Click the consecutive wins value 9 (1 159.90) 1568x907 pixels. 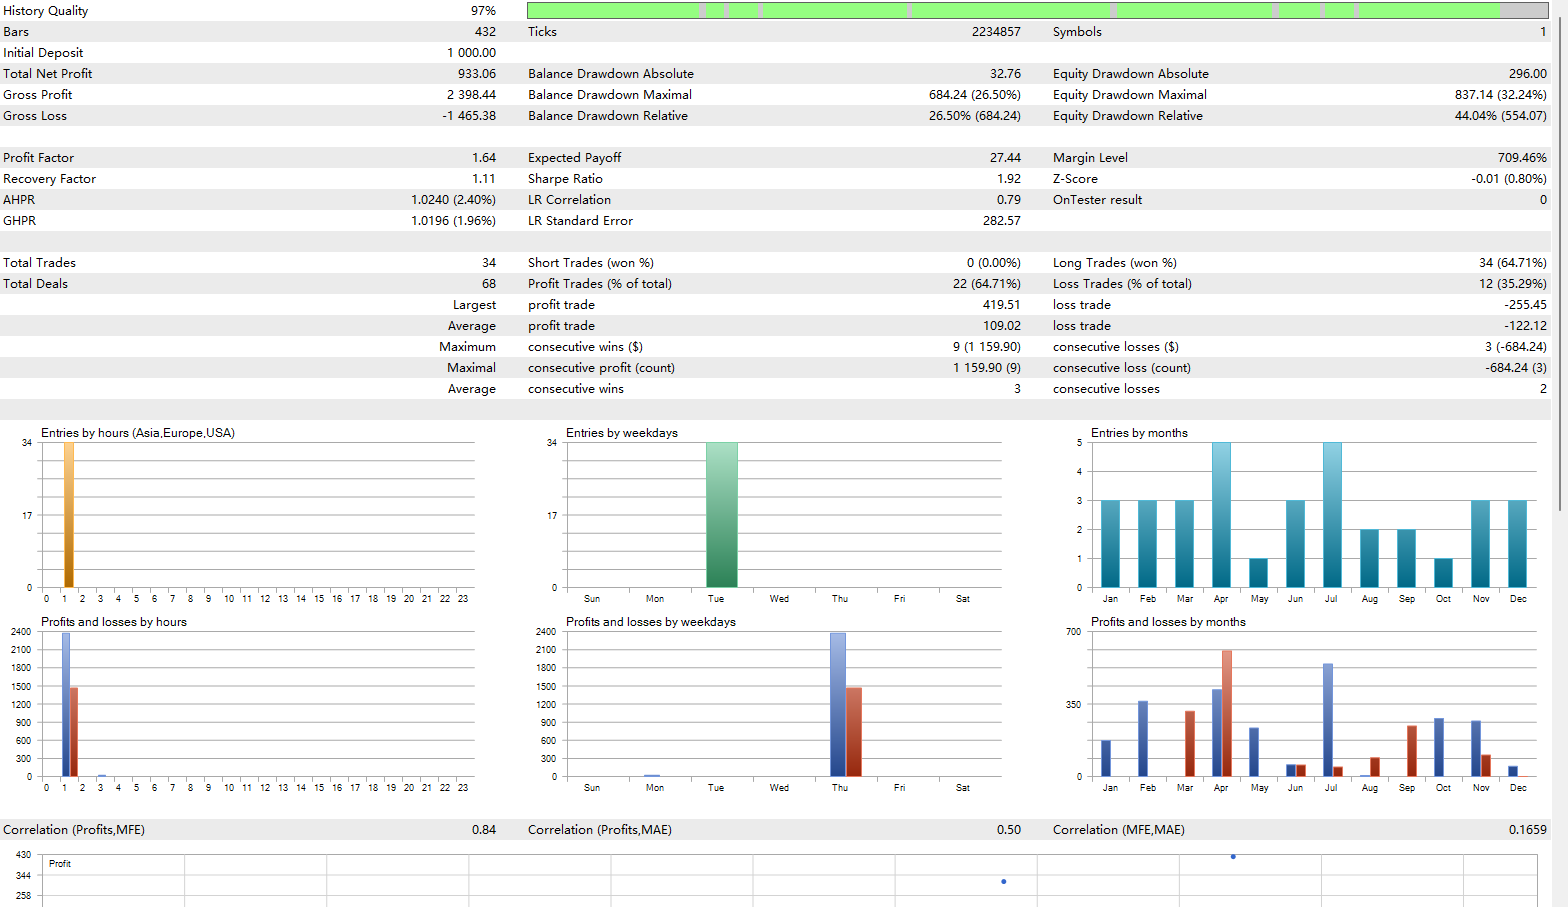tap(987, 346)
